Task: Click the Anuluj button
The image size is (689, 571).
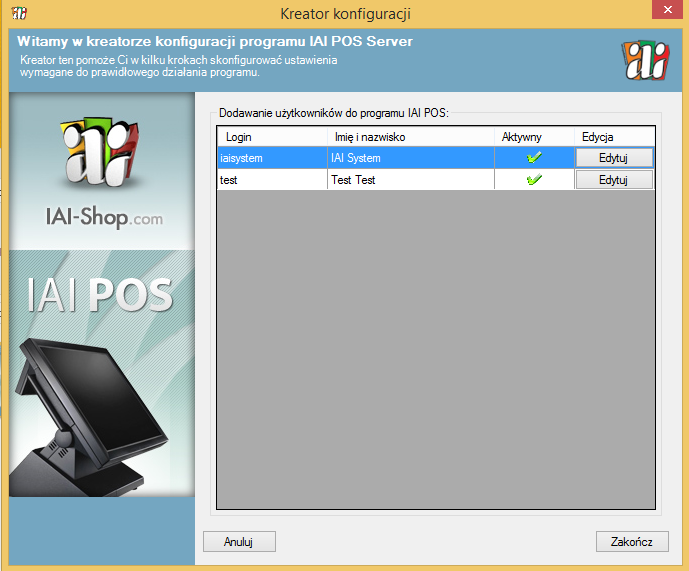Action: pos(239,541)
